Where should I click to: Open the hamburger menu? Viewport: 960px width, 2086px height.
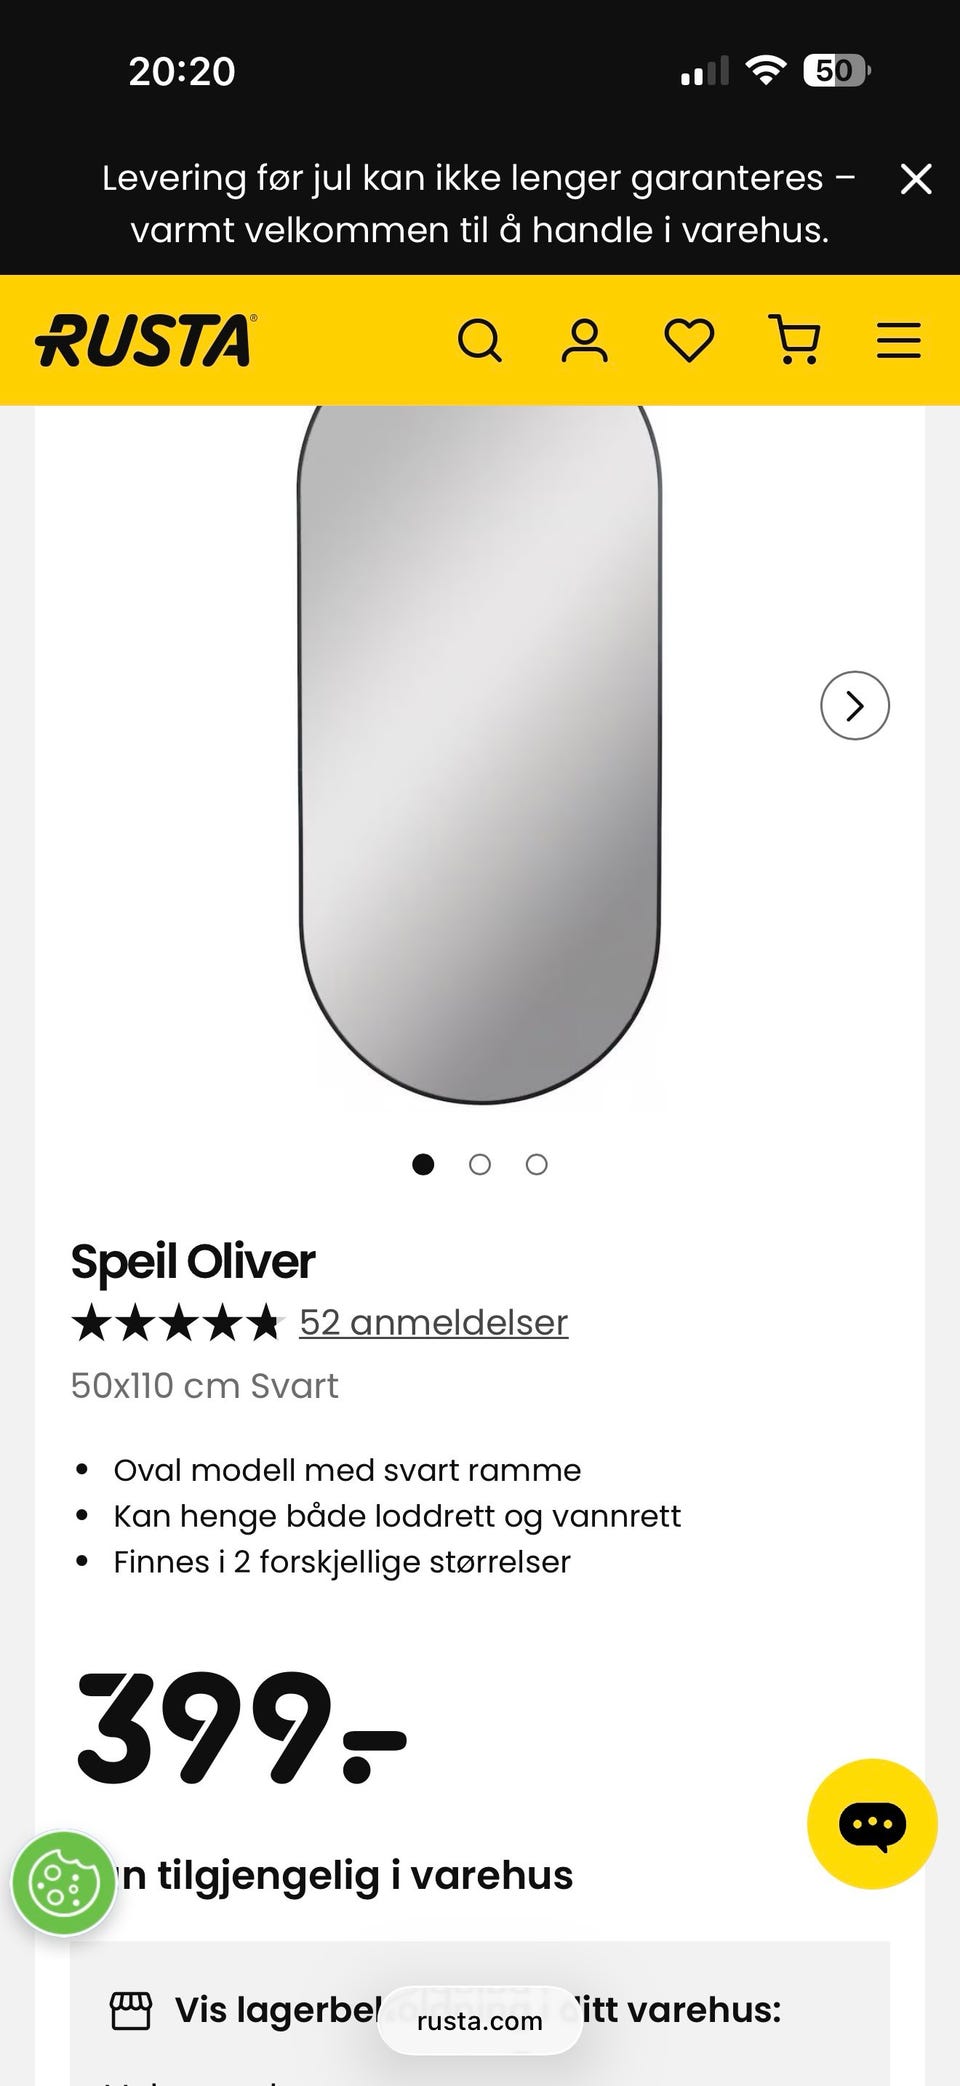(899, 340)
